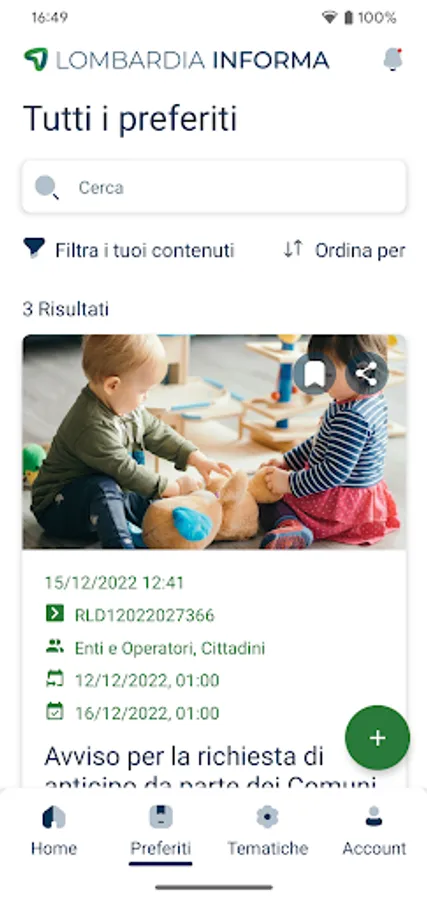
Task: Tap the Lombardia Informa logo
Action: tap(176, 60)
